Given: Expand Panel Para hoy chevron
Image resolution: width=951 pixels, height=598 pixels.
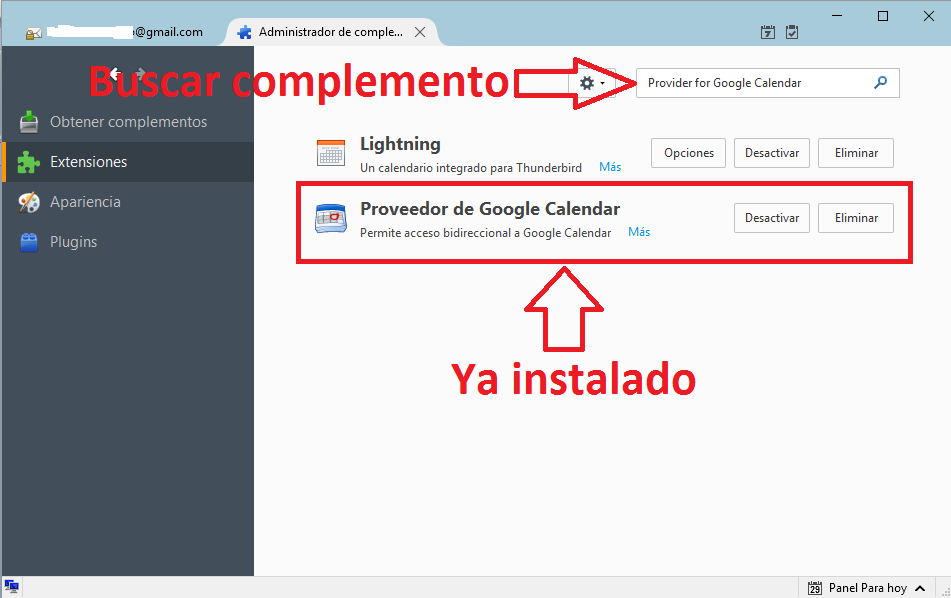Looking at the screenshot, I should [x=920, y=588].
